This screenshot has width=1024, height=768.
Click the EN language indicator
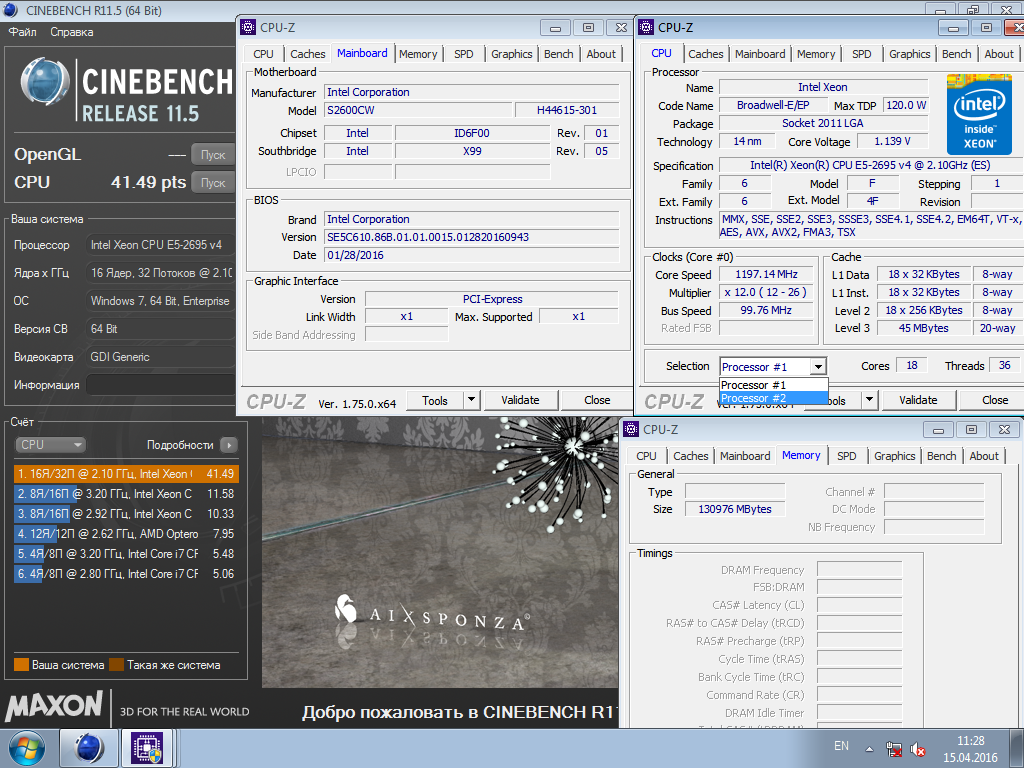point(841,746)
